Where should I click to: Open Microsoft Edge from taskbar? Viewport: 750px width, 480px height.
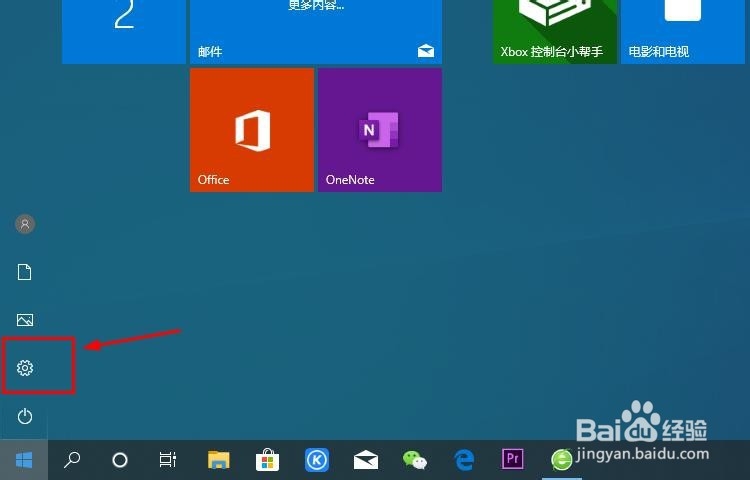click(x=464, y=460)
